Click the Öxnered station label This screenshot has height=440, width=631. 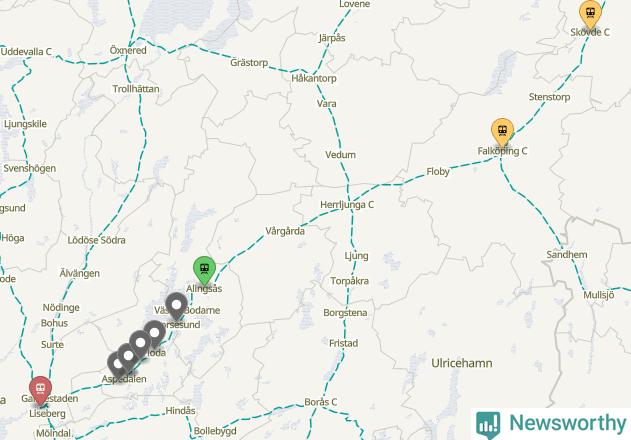tap(128, 50)
